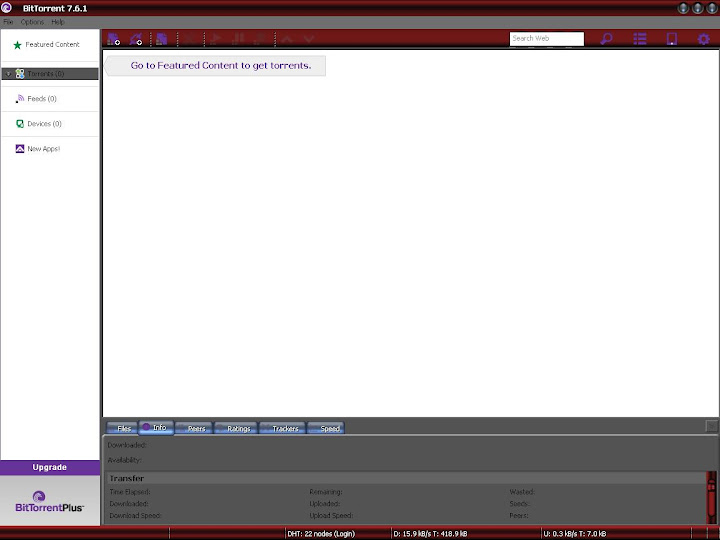Open the File menu

coord(8,22)
